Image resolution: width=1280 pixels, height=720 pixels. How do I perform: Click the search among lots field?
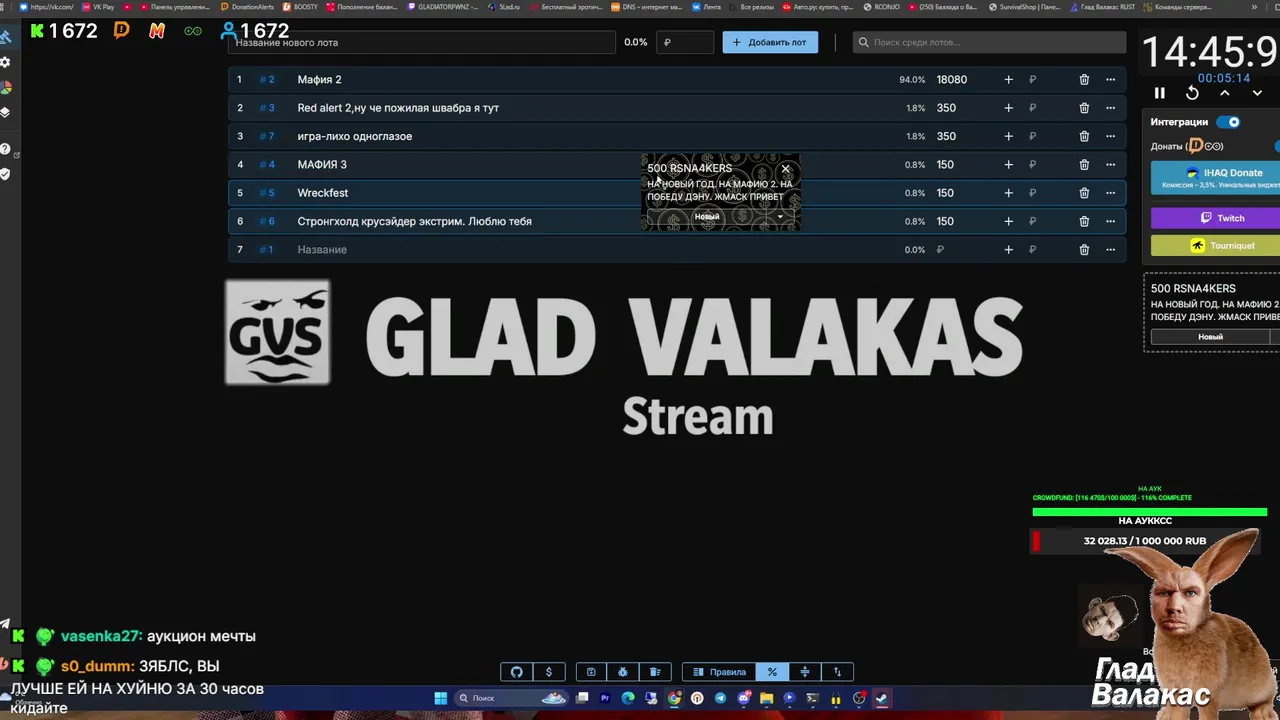pyautogui.click(x=990, y=42)
